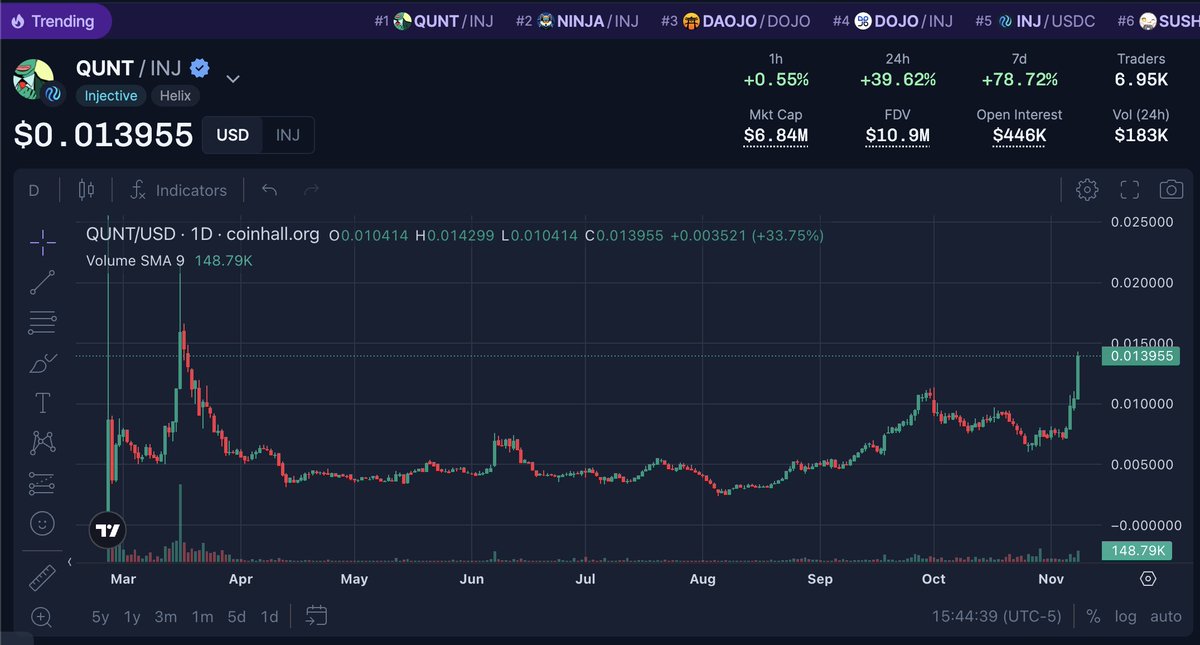Enter fullscreen chart mode
This screenshot has height=645, width=1200.
(x=1130, y=190)
